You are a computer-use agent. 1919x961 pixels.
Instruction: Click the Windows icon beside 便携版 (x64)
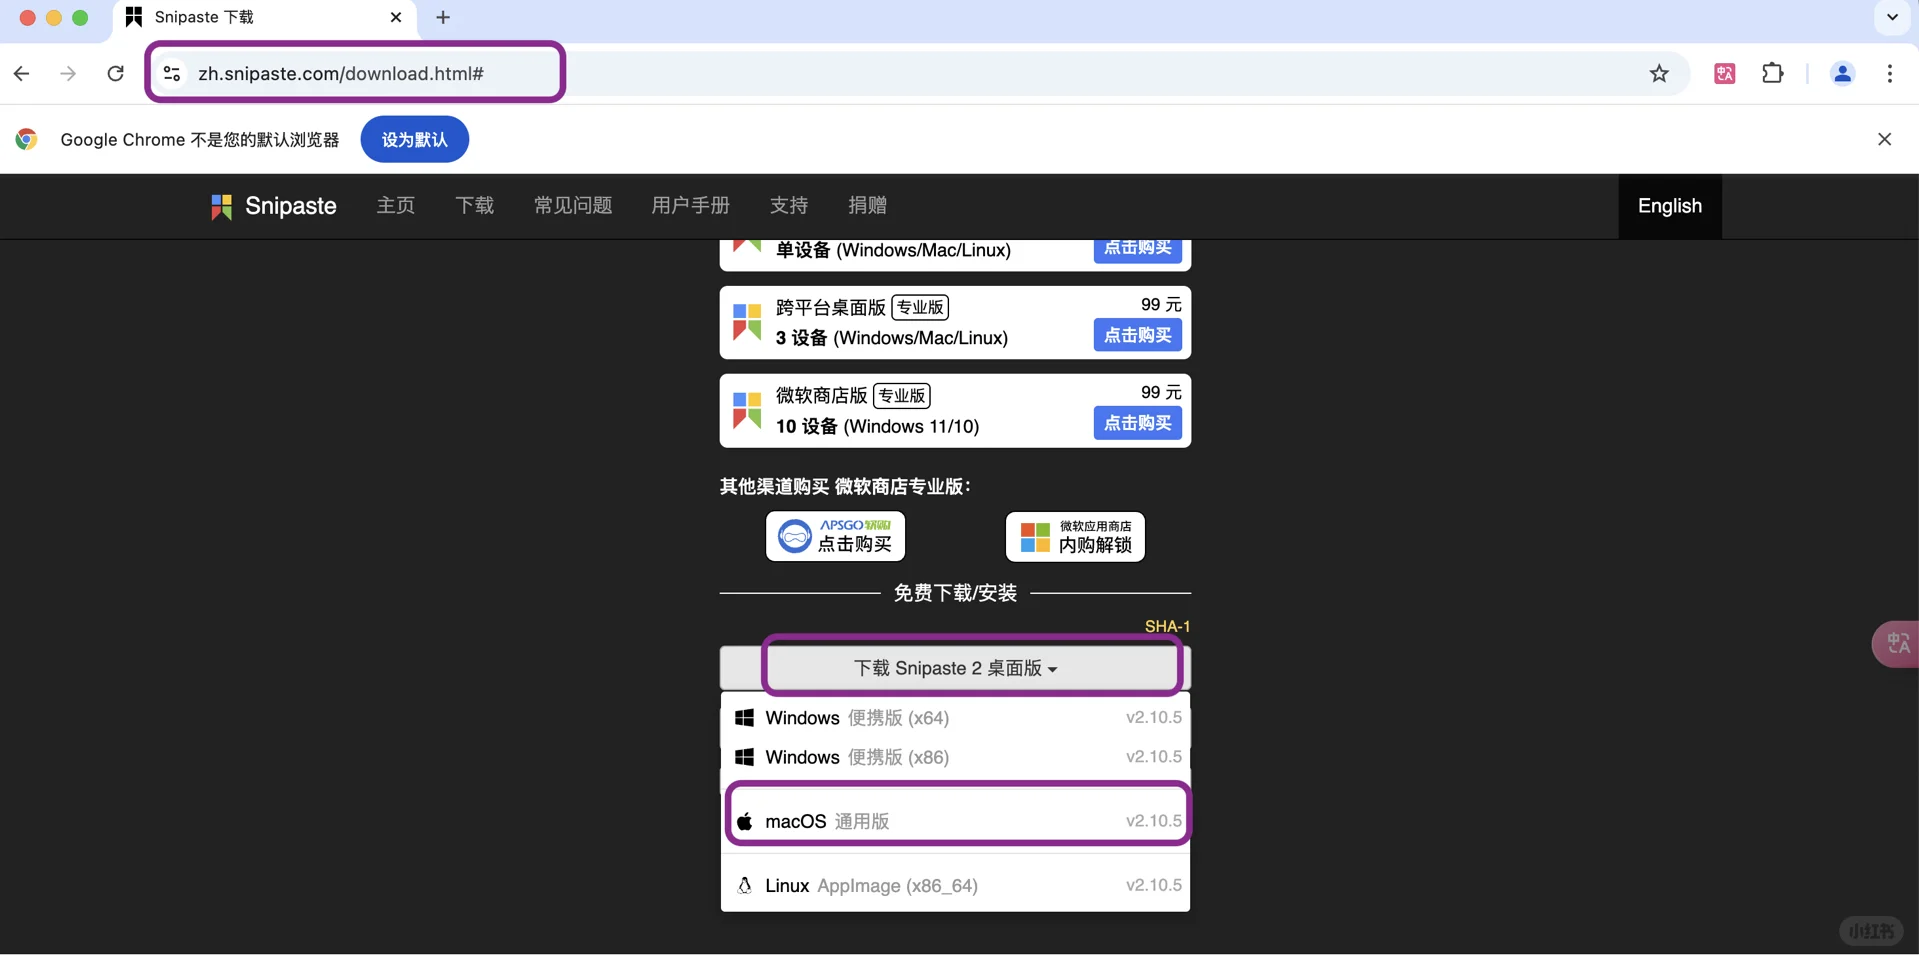click(x=744, y=717)
